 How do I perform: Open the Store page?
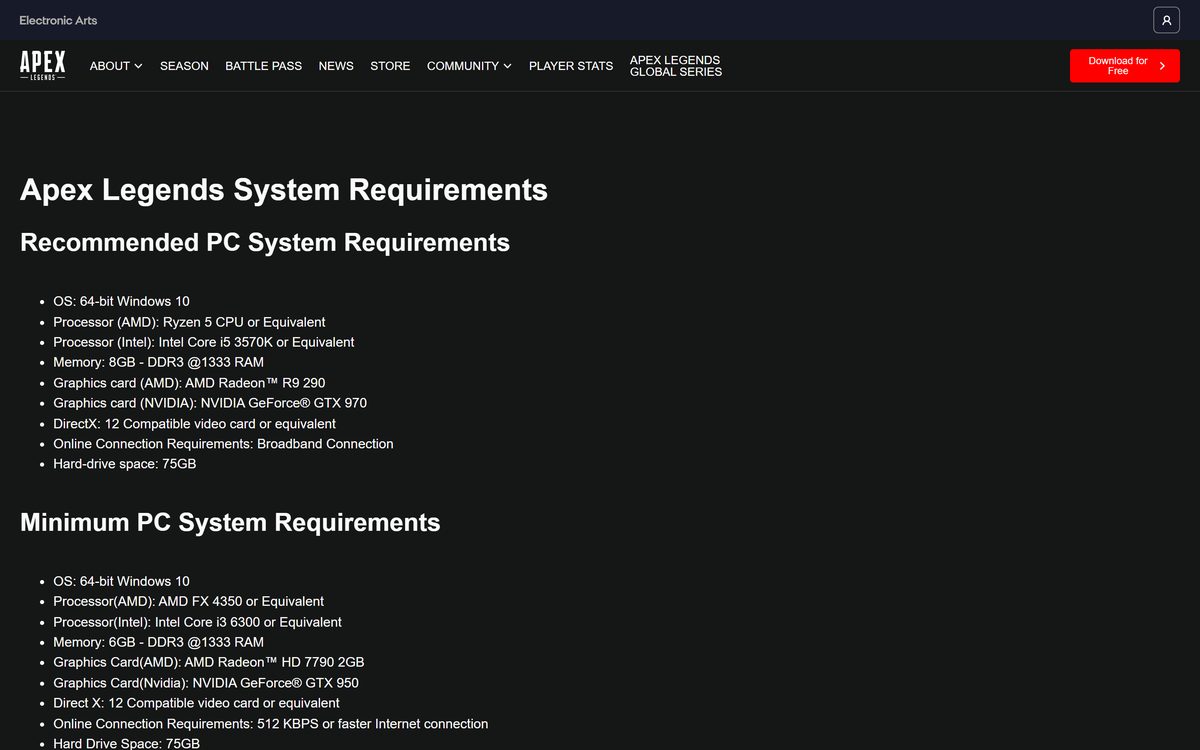click(390, 66)
